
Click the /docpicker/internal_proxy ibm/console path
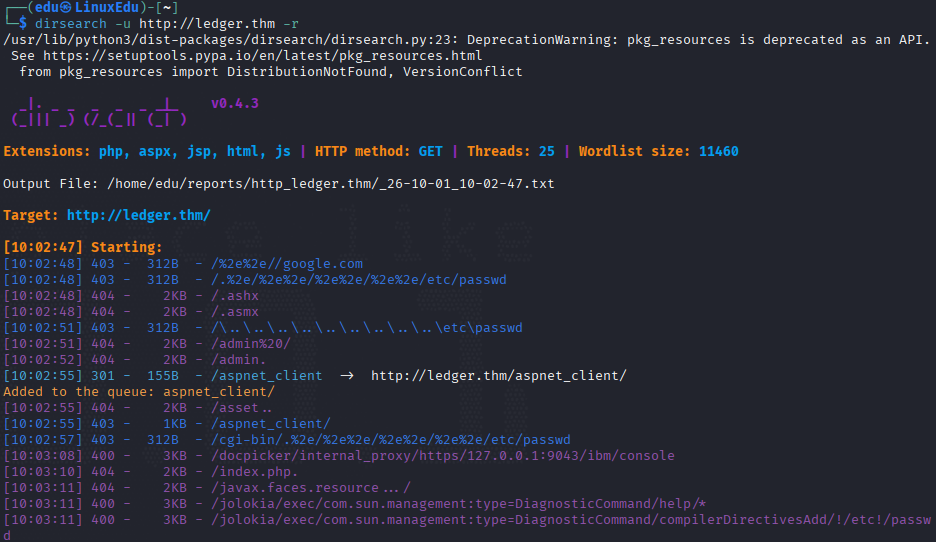[442, 455]
